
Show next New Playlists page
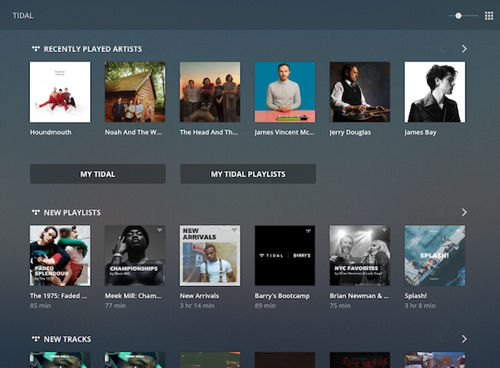click(x=464, y=212)
